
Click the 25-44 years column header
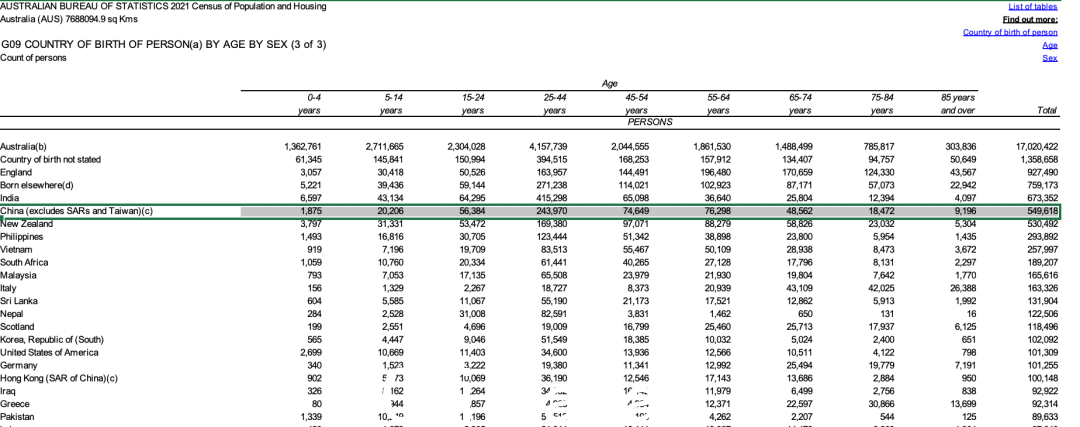pyautogui.click(x=556, y=104)
